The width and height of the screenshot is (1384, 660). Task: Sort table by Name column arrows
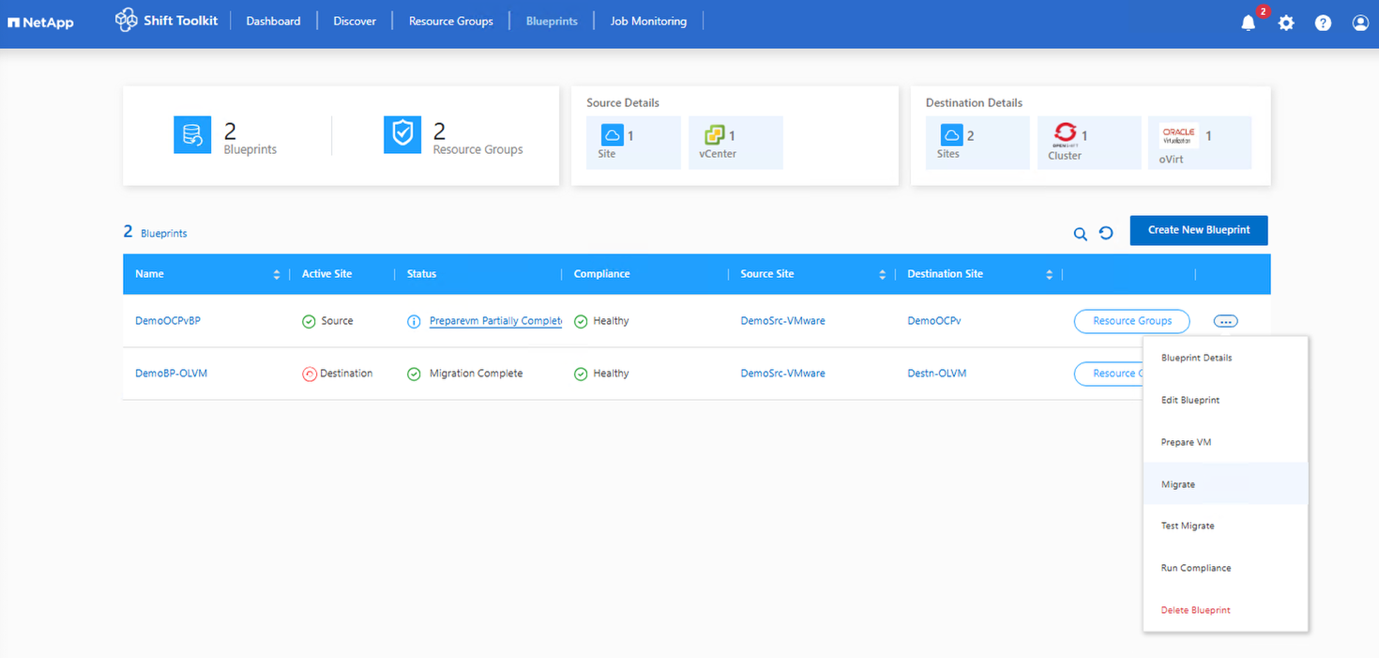click(x=277, y=274)
